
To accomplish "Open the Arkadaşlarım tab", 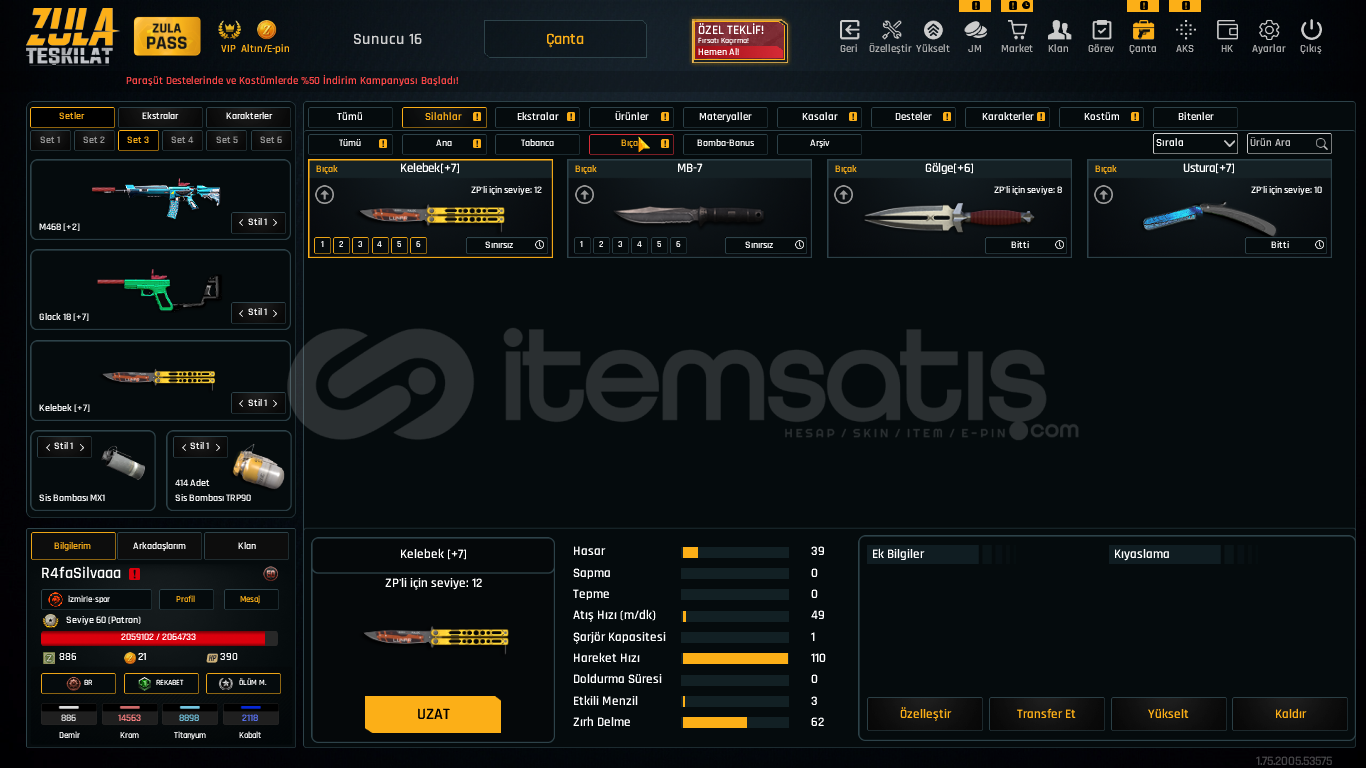I will pos(160,546).
